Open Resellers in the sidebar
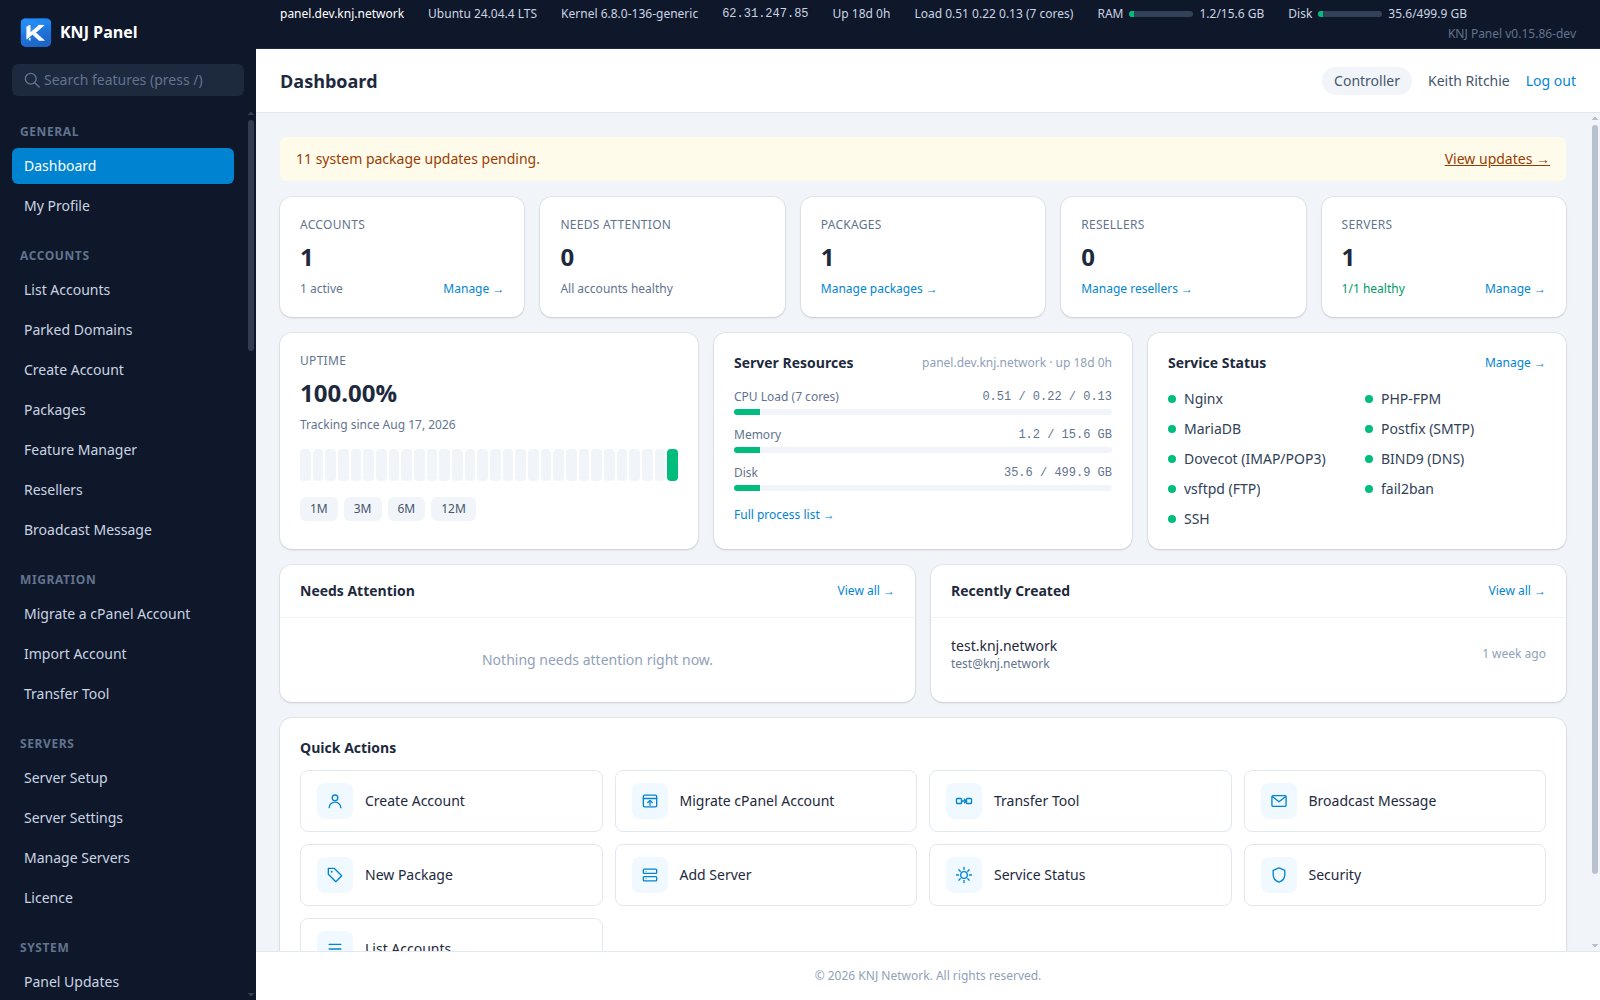This screenshot has height=1000, width=1600. coord(123,490)
